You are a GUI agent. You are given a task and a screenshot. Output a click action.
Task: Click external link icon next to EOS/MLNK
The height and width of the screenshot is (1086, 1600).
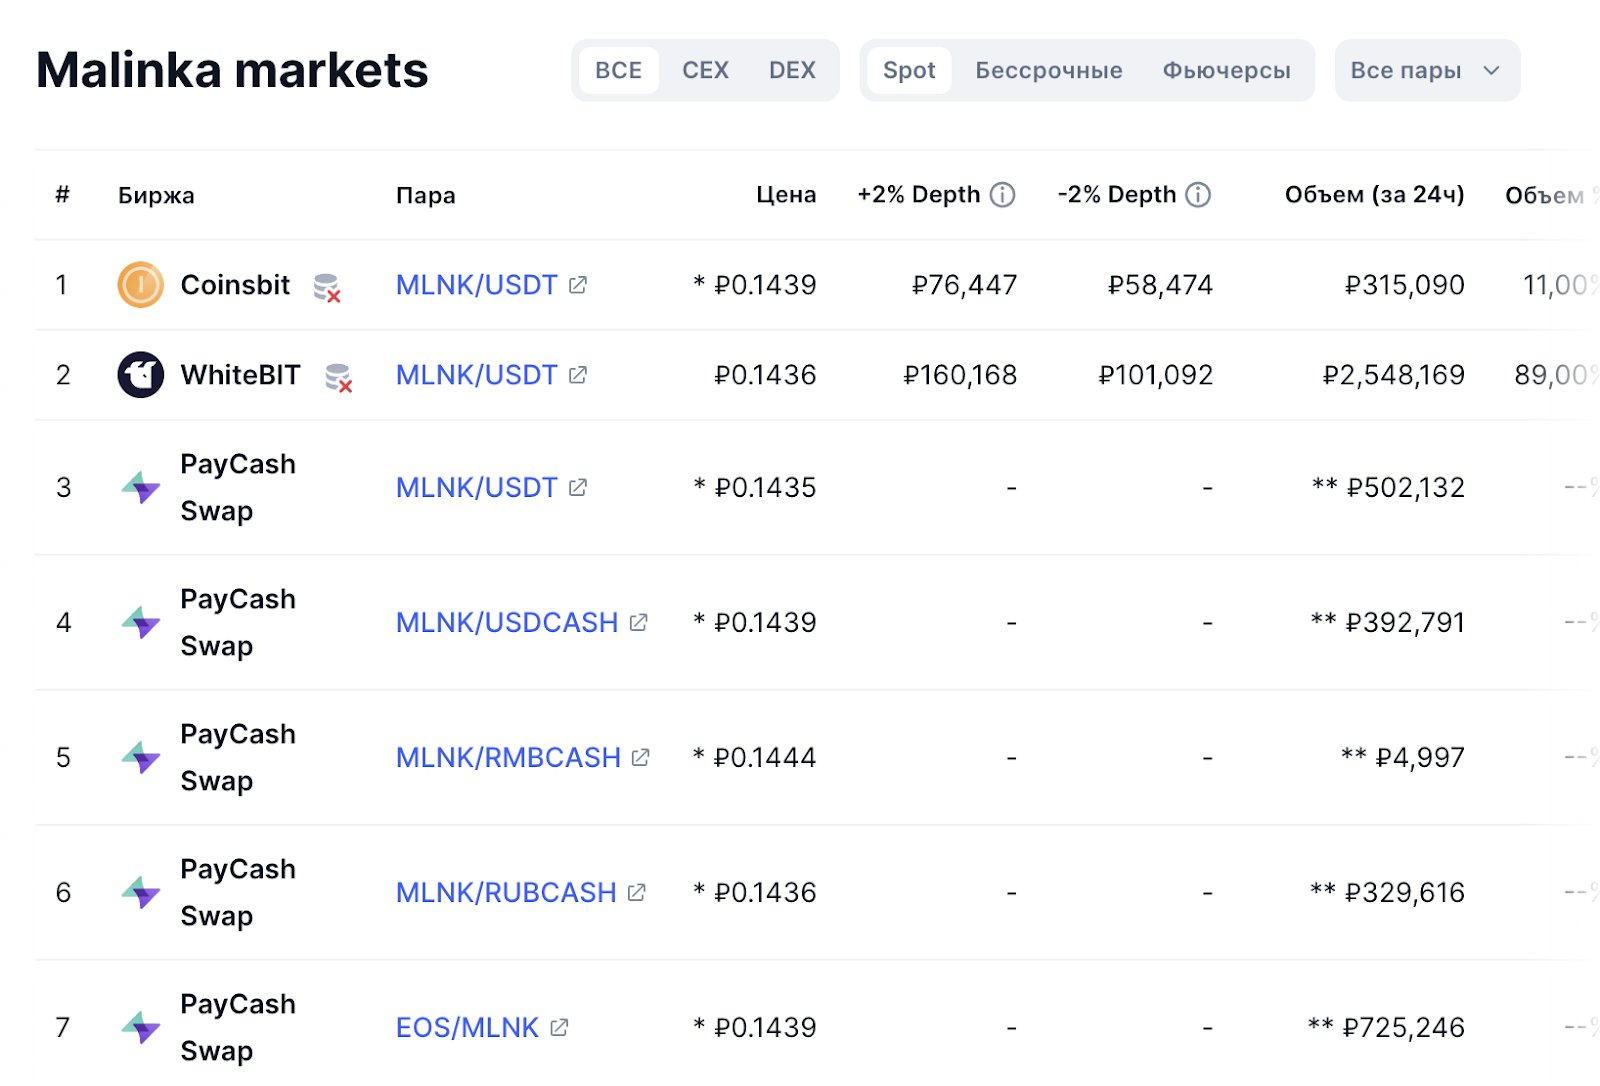pyautogui.click(x=560, y=1027)
